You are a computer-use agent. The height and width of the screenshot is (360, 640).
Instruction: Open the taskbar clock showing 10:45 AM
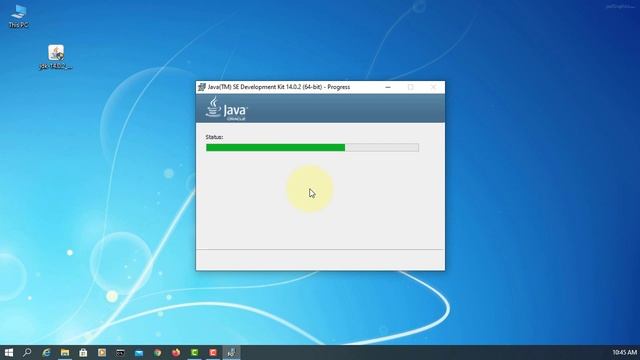[624, 352]
